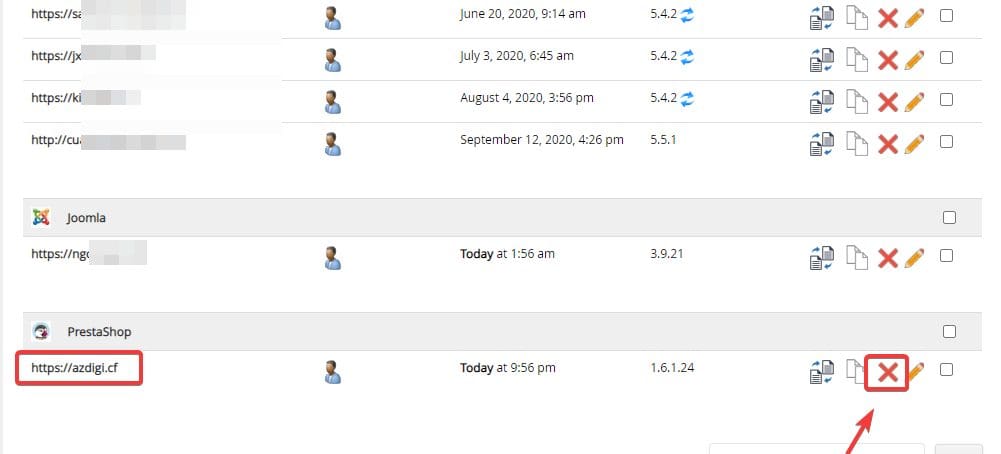Screen dimensions: 1001x454
Task: Click update icon next to June 20 version 5.4.2
Action: 688,14
